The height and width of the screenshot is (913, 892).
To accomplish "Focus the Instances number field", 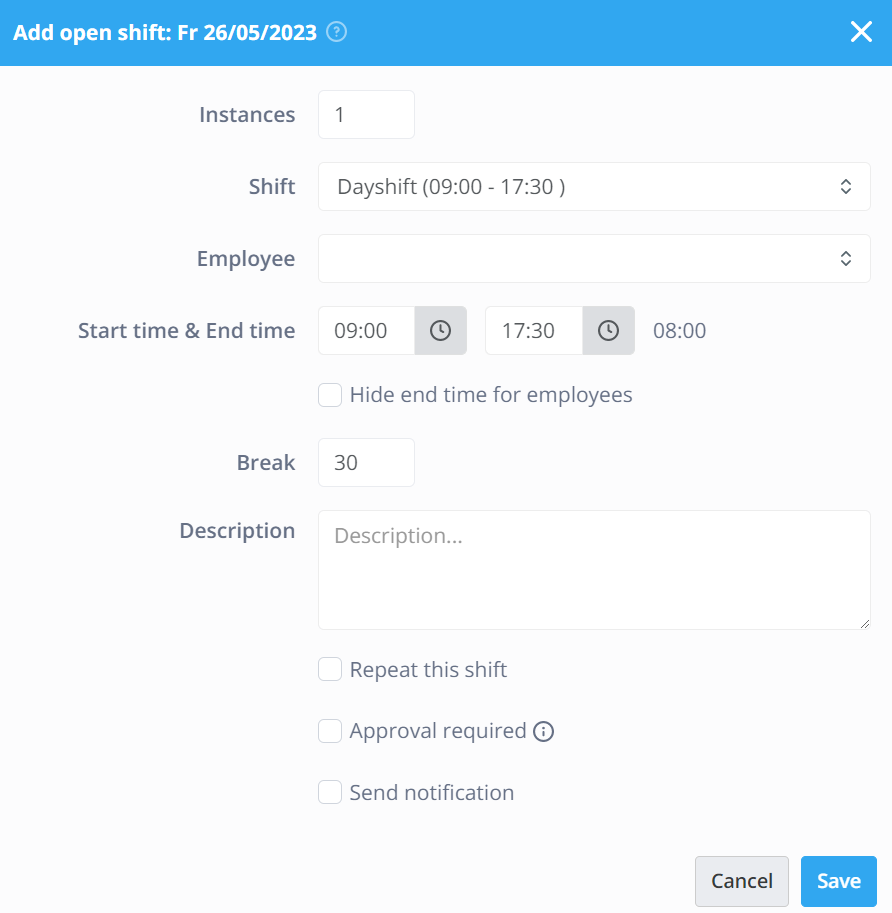I will [366, 115].
